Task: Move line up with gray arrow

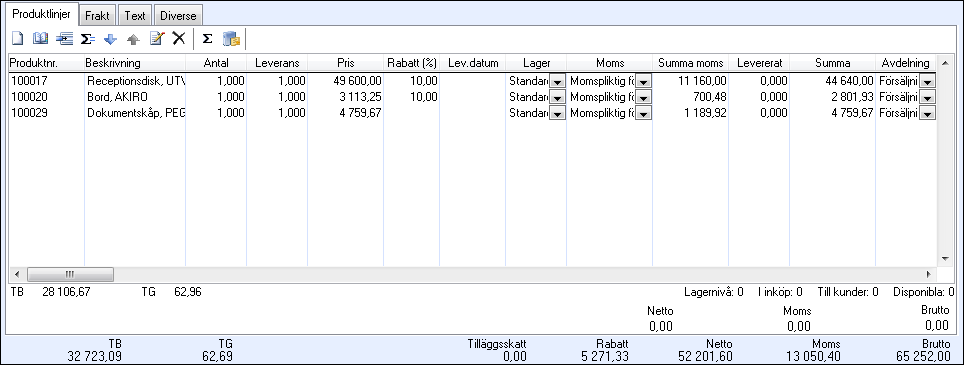Action: tap(133, 39)
